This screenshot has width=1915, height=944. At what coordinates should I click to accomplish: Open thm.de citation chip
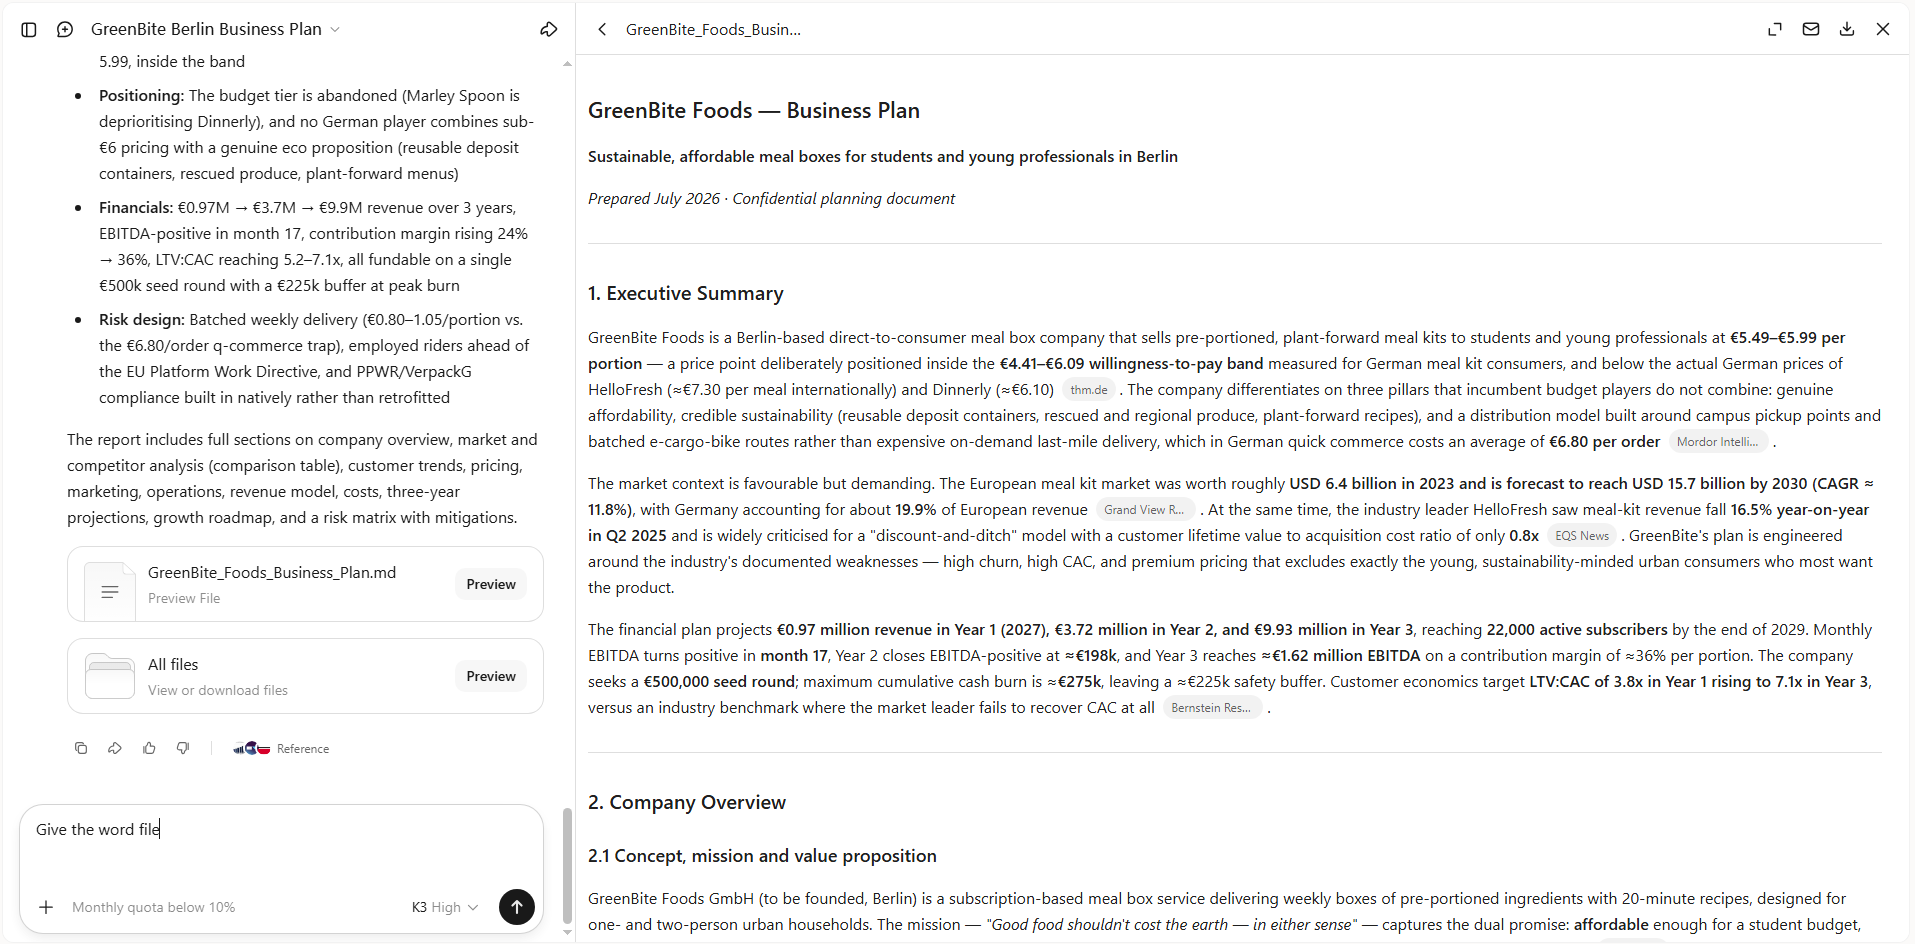1089,390
